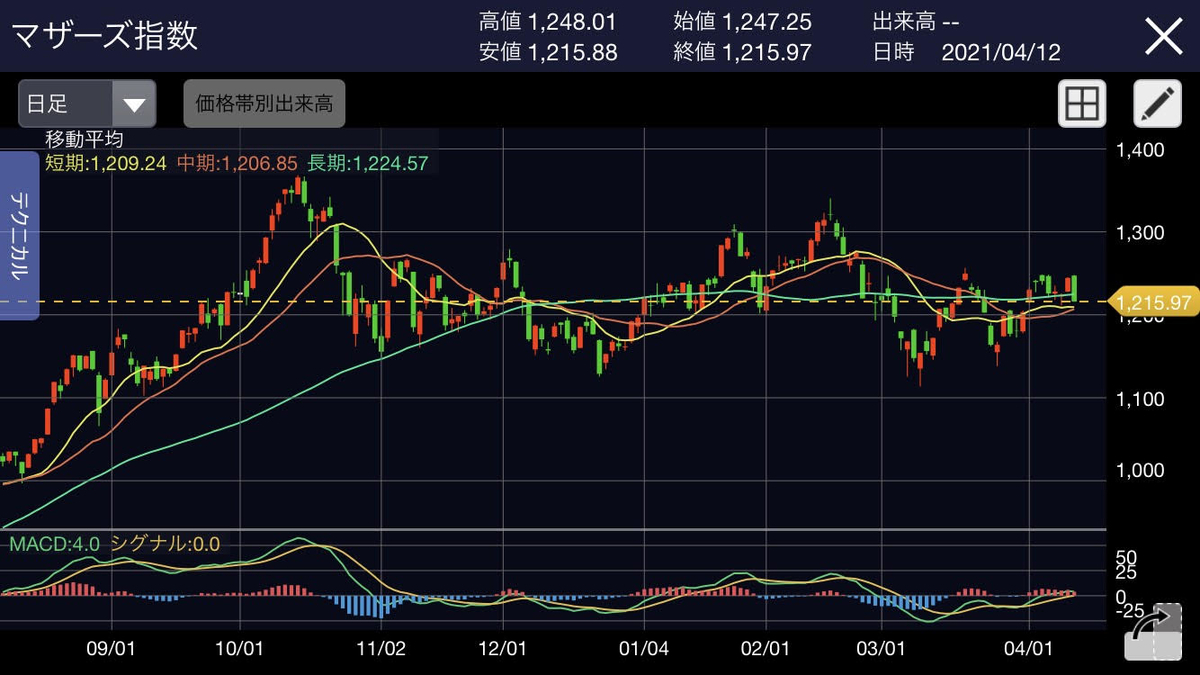Tap the 始値 1,247.25 value

[x=743, y=21]
